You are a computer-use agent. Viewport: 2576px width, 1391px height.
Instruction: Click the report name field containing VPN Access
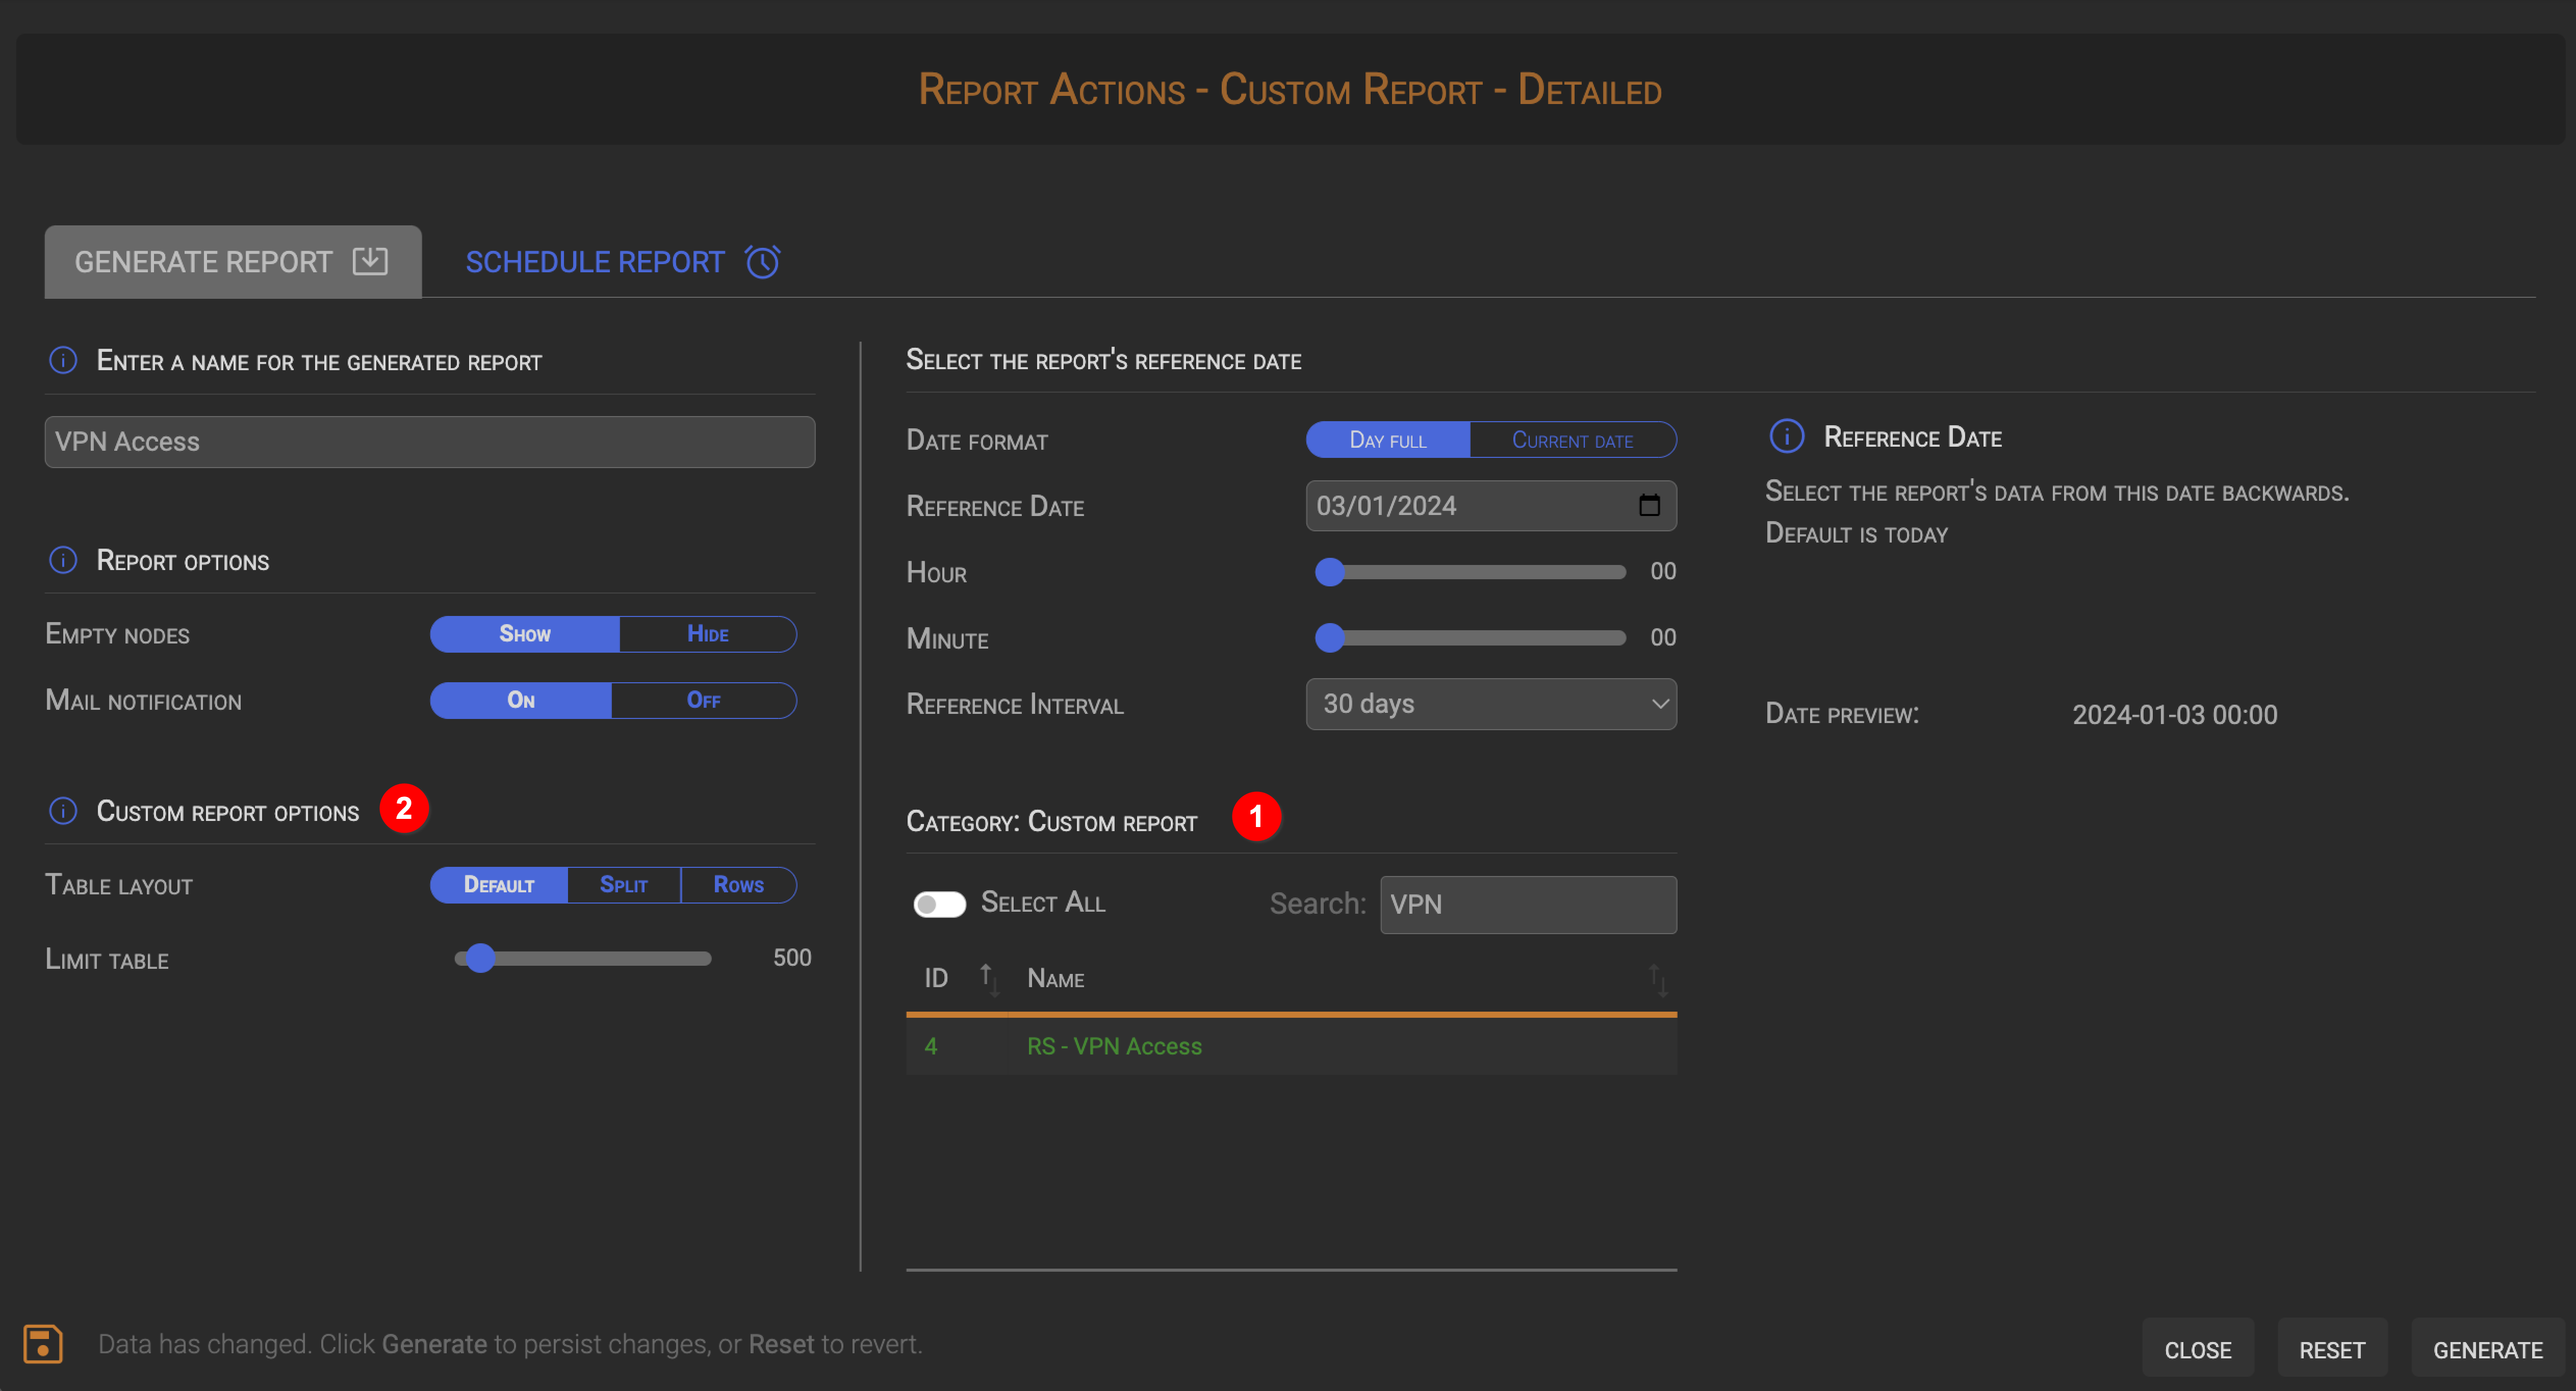pos(430,442)
